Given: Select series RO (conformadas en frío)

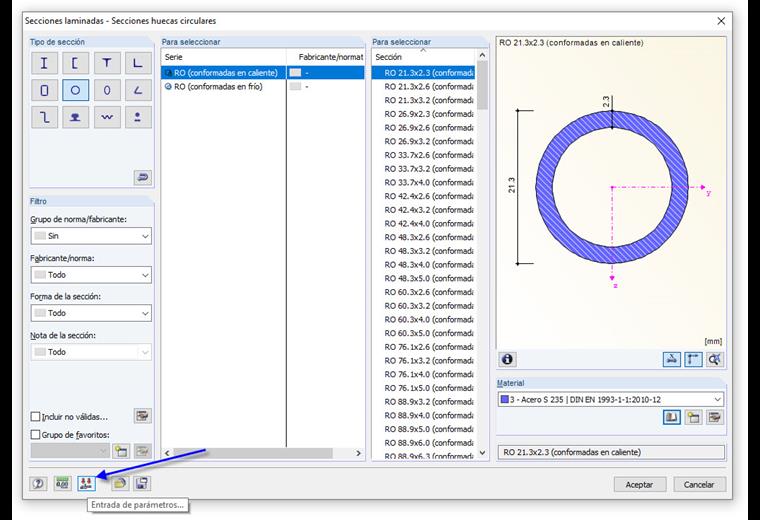Looking at the screenshot, I should [223, 86].
